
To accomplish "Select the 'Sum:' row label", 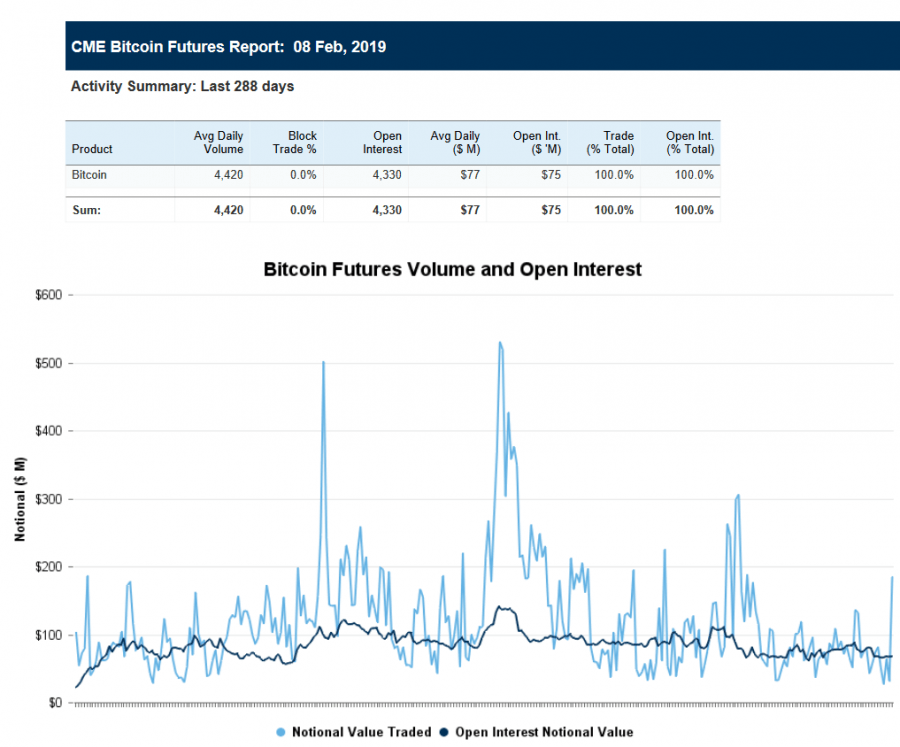I will tap(87, 210).
